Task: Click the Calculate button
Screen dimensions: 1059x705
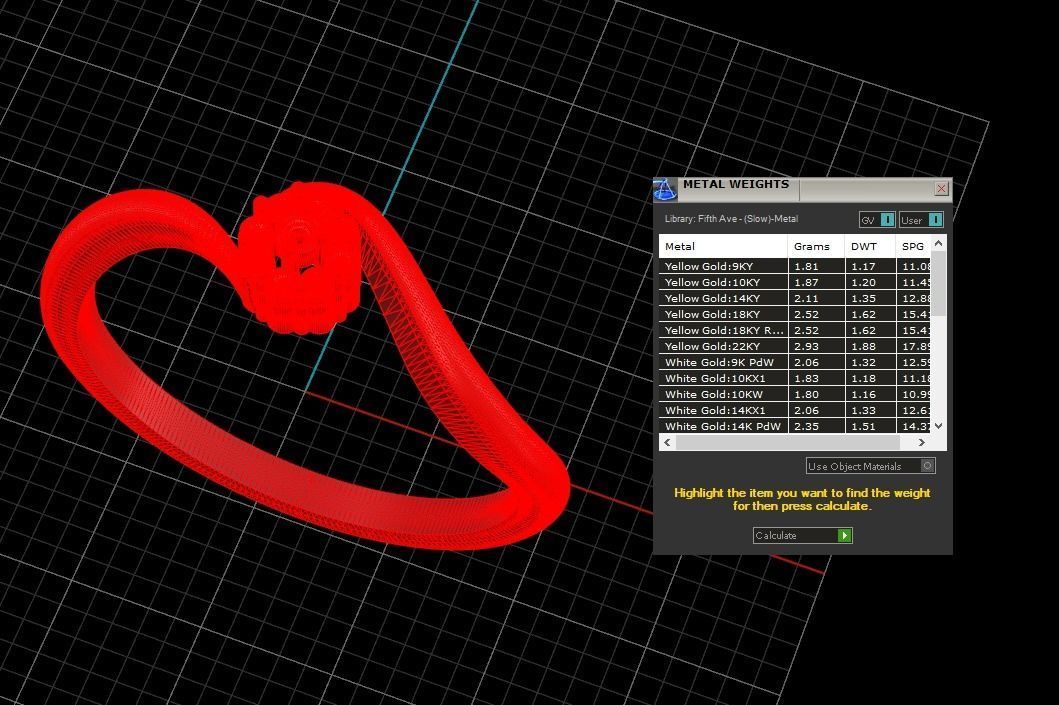Action: point(802,536)
